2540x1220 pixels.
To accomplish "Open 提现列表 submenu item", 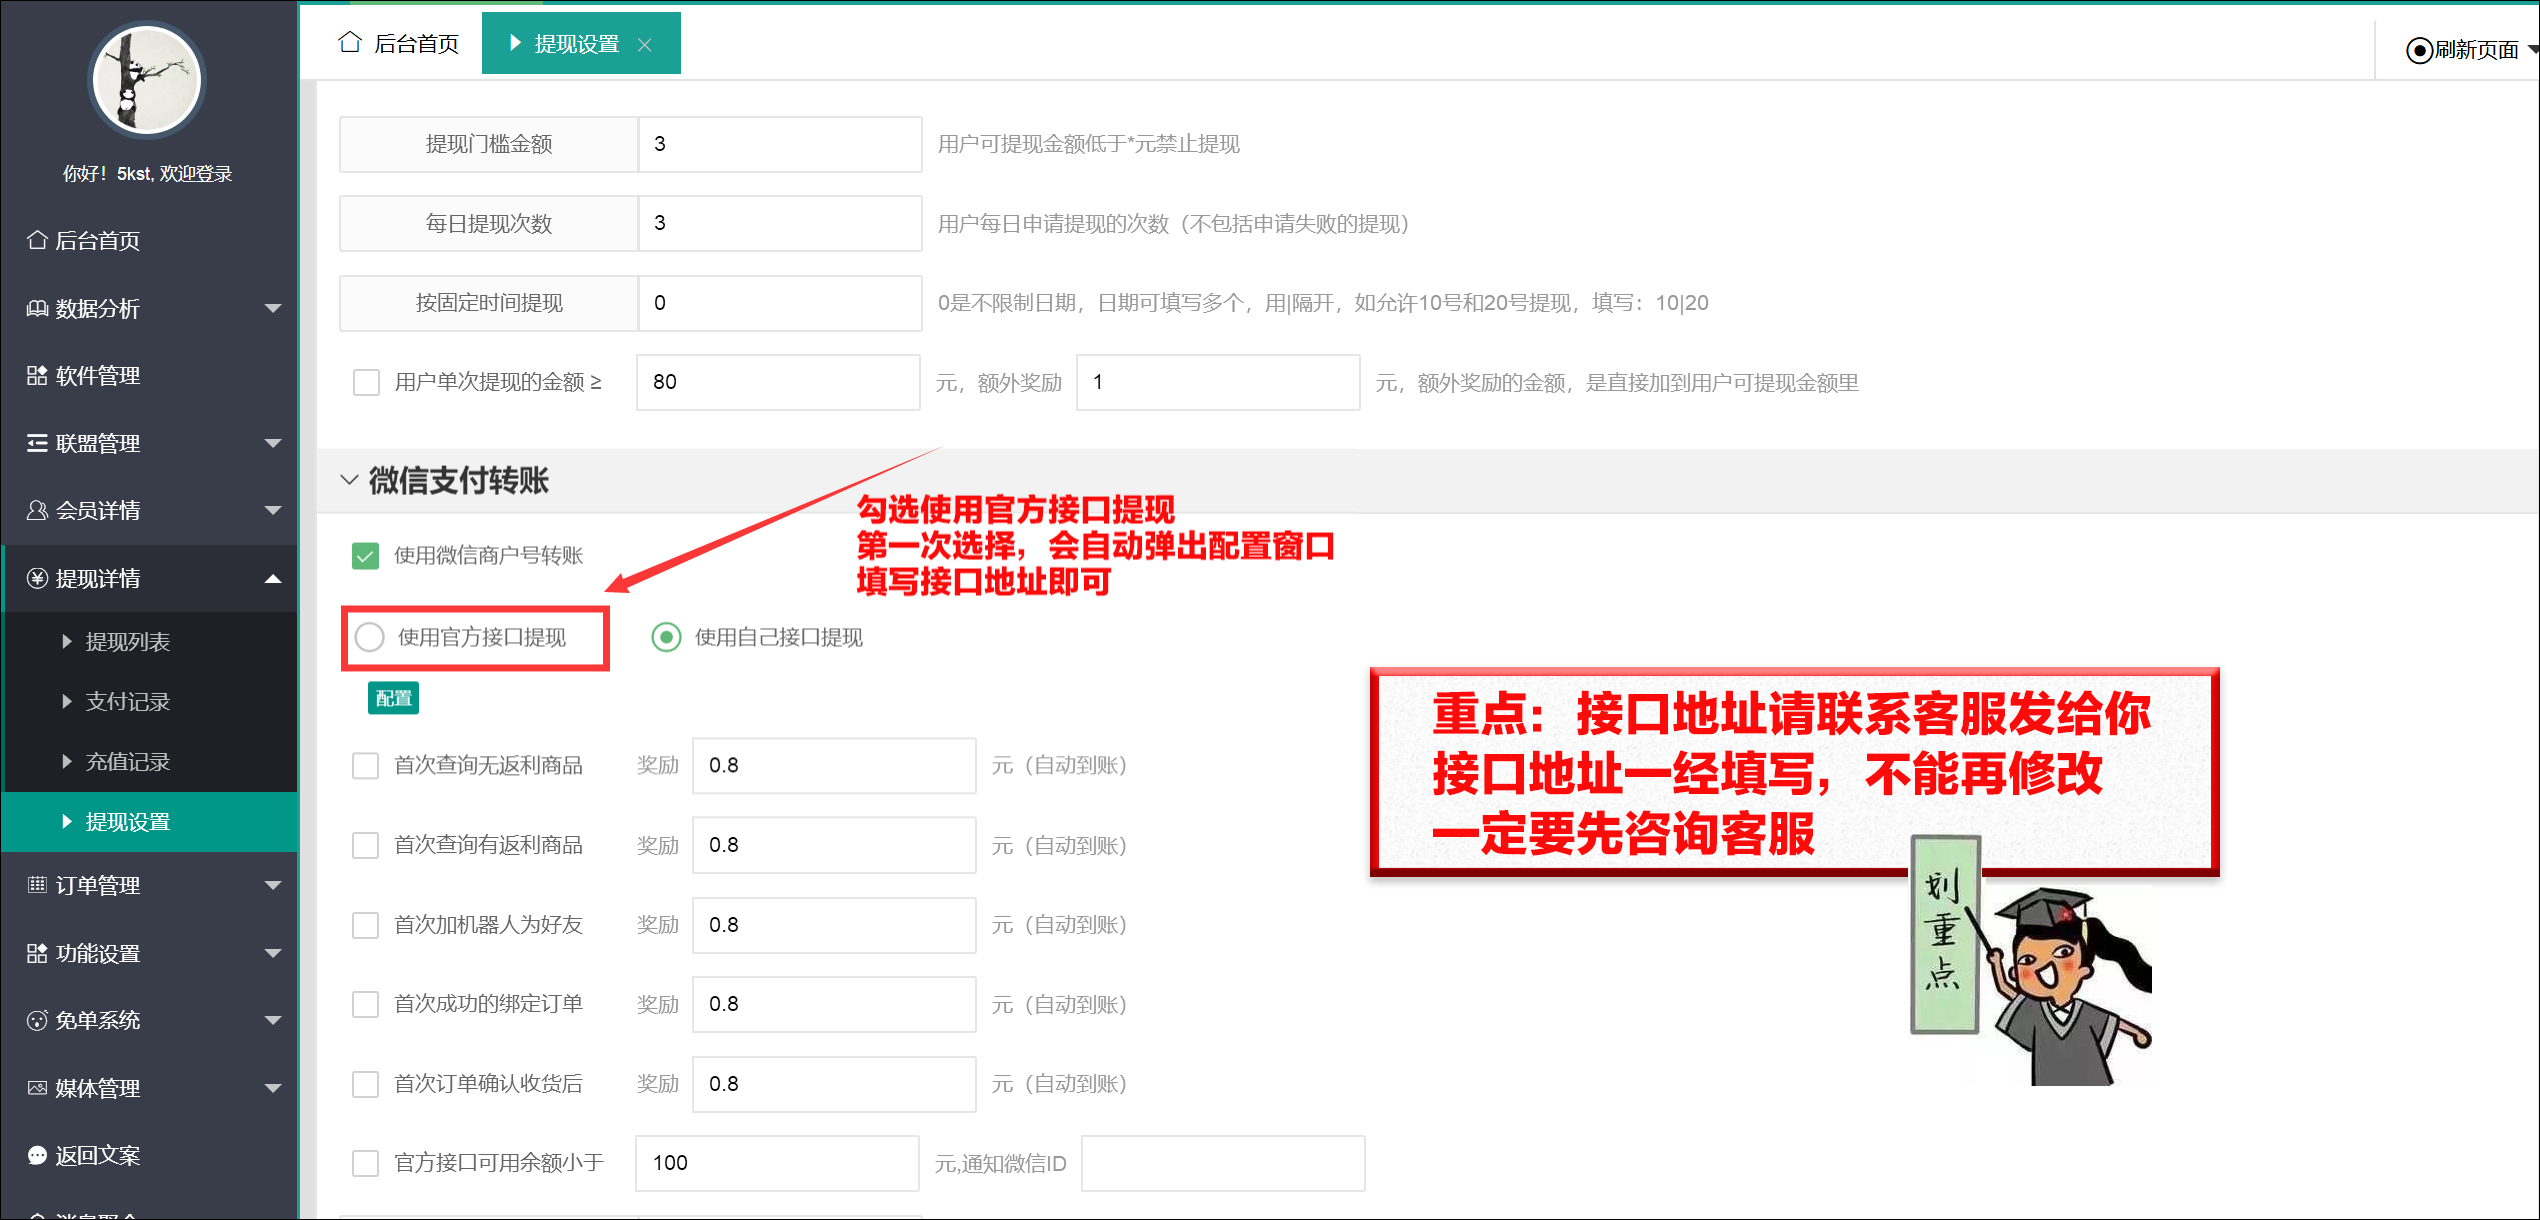I will click(x=128, y=641).
